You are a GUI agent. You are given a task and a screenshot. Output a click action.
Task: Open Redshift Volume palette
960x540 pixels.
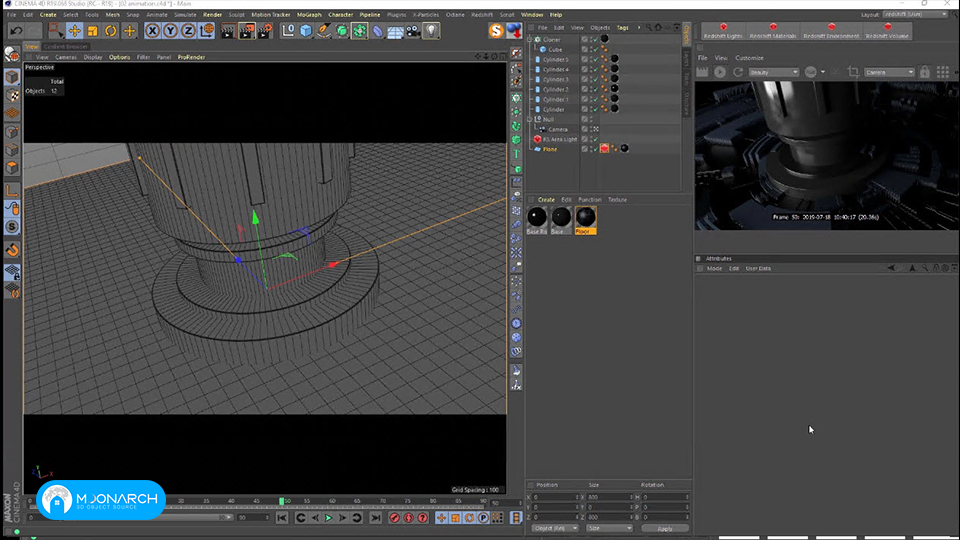tap(887, 31)
